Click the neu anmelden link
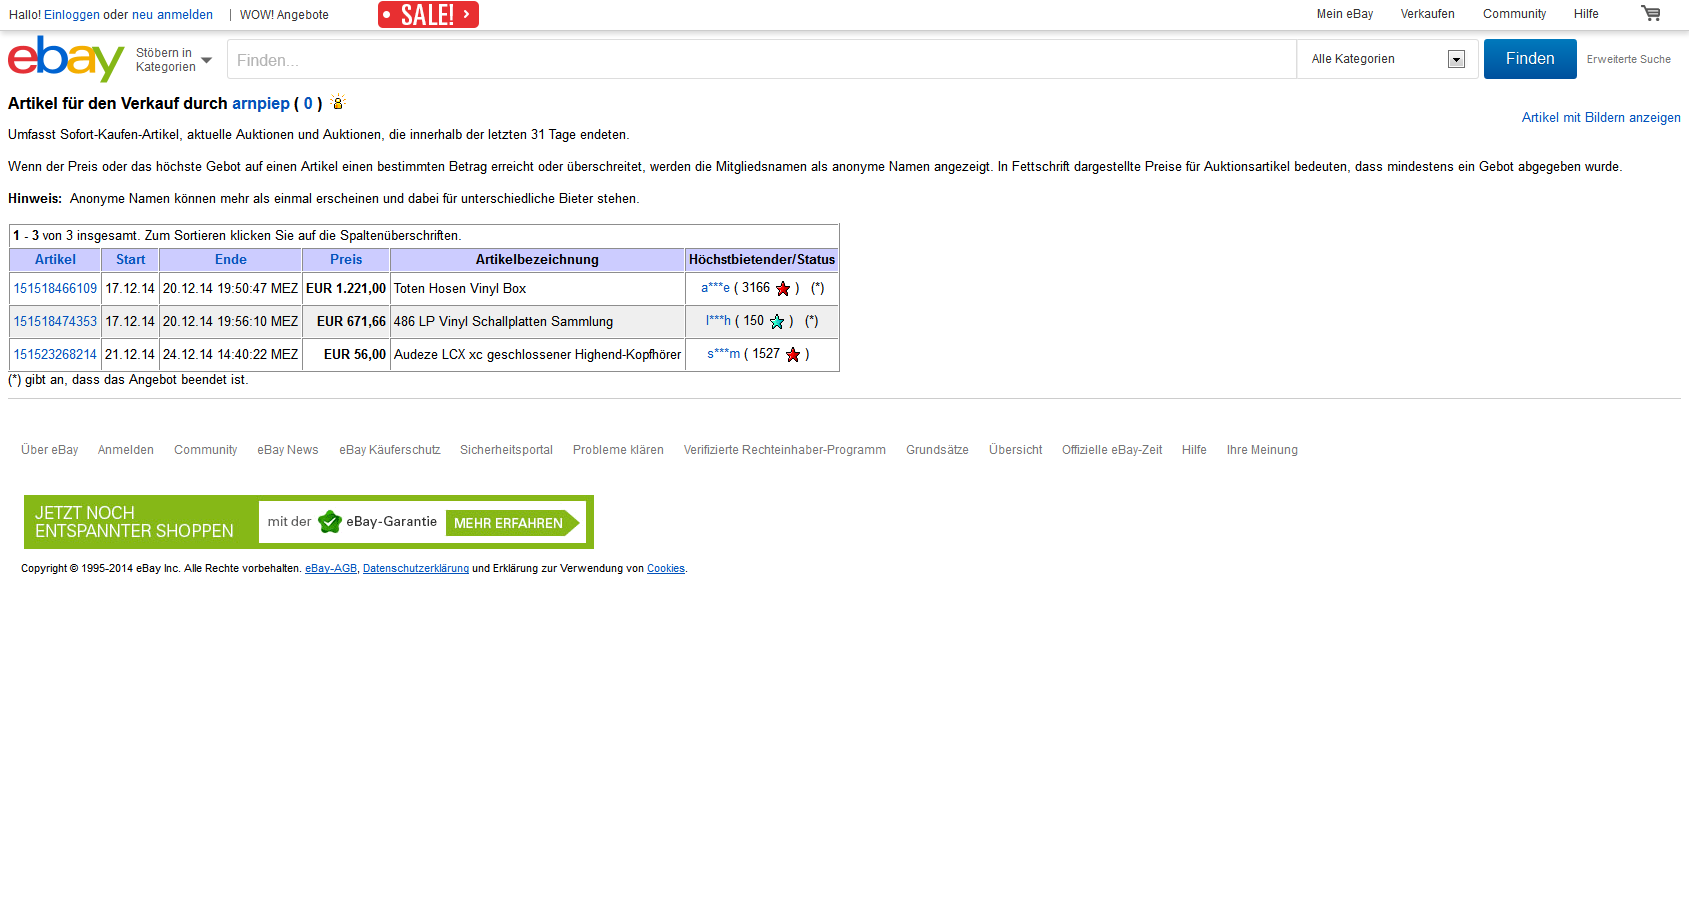Viewport: 1689px width, 904px height. pos(172,15)
